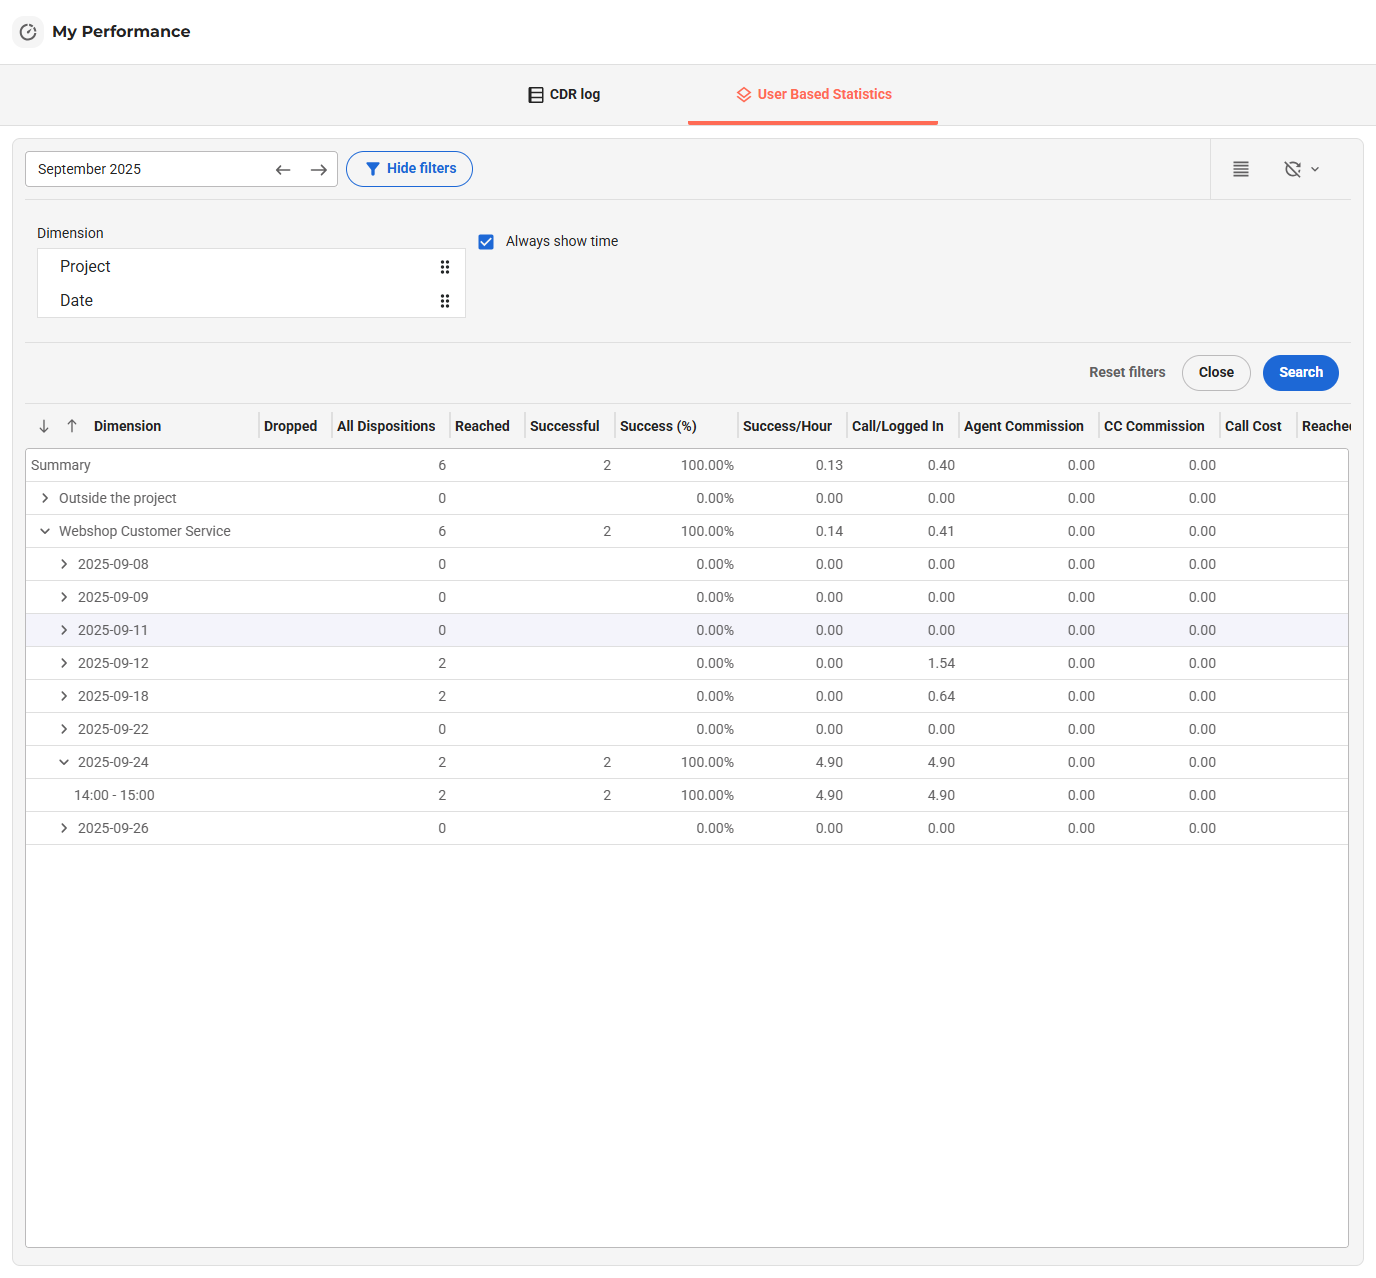Click the sort descending down arrow
The width and height of the screenshot is (1376, 1278).
click(44, 426)
